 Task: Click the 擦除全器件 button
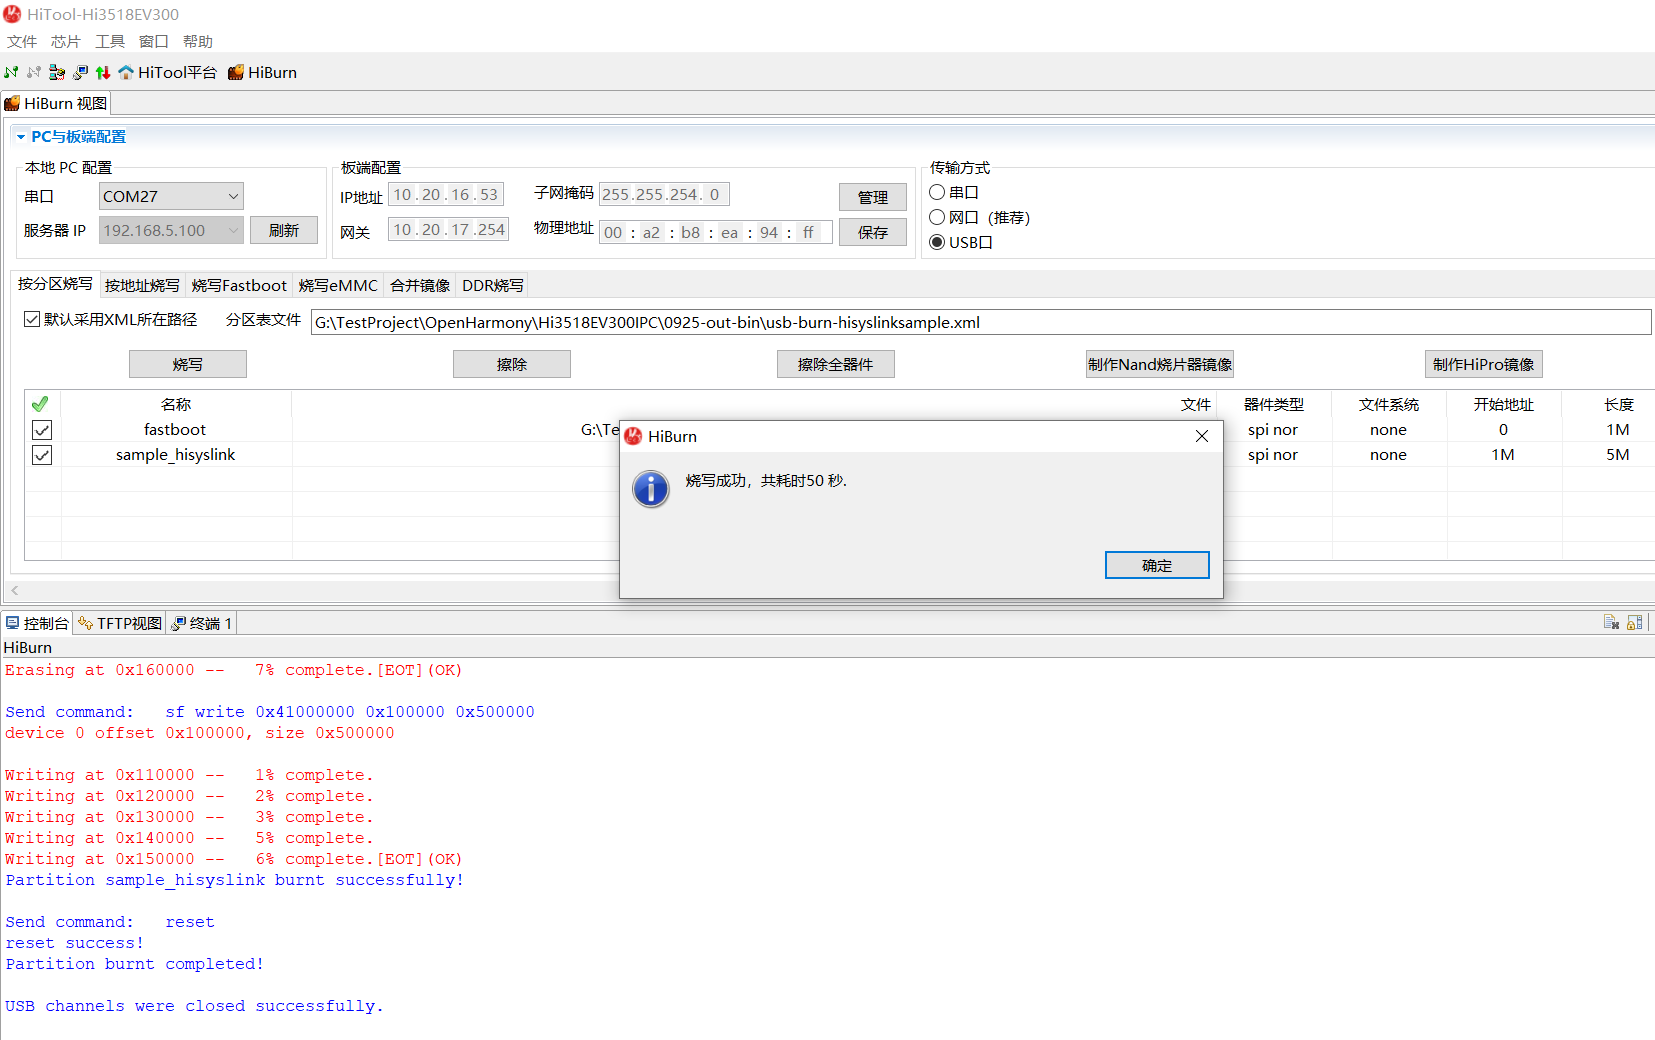coord(836,364)
